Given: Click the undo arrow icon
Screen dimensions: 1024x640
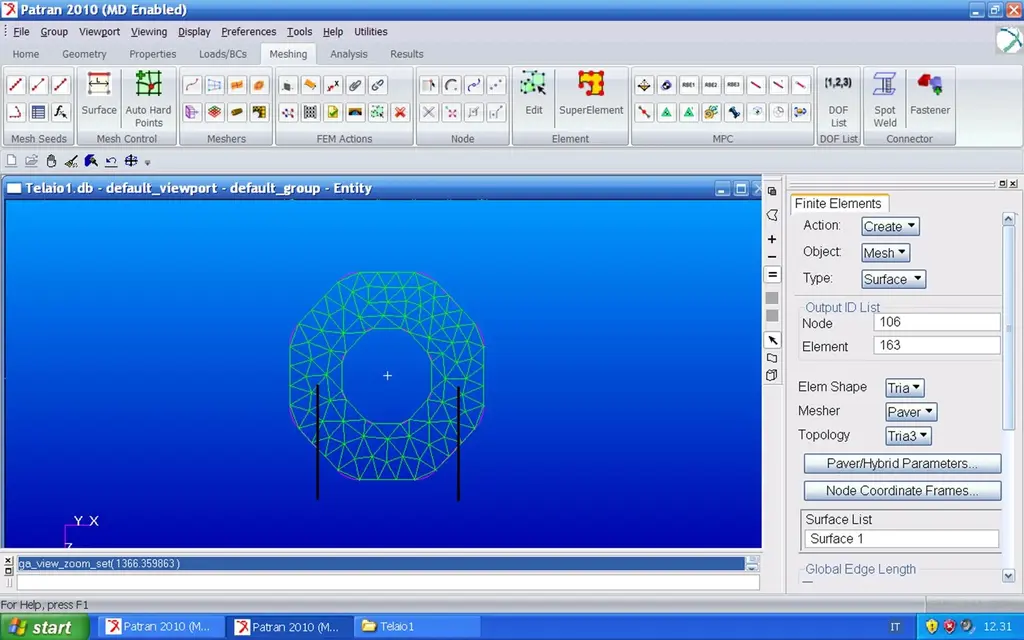Looking at the screenshot, I should click(x=111, y=161).
